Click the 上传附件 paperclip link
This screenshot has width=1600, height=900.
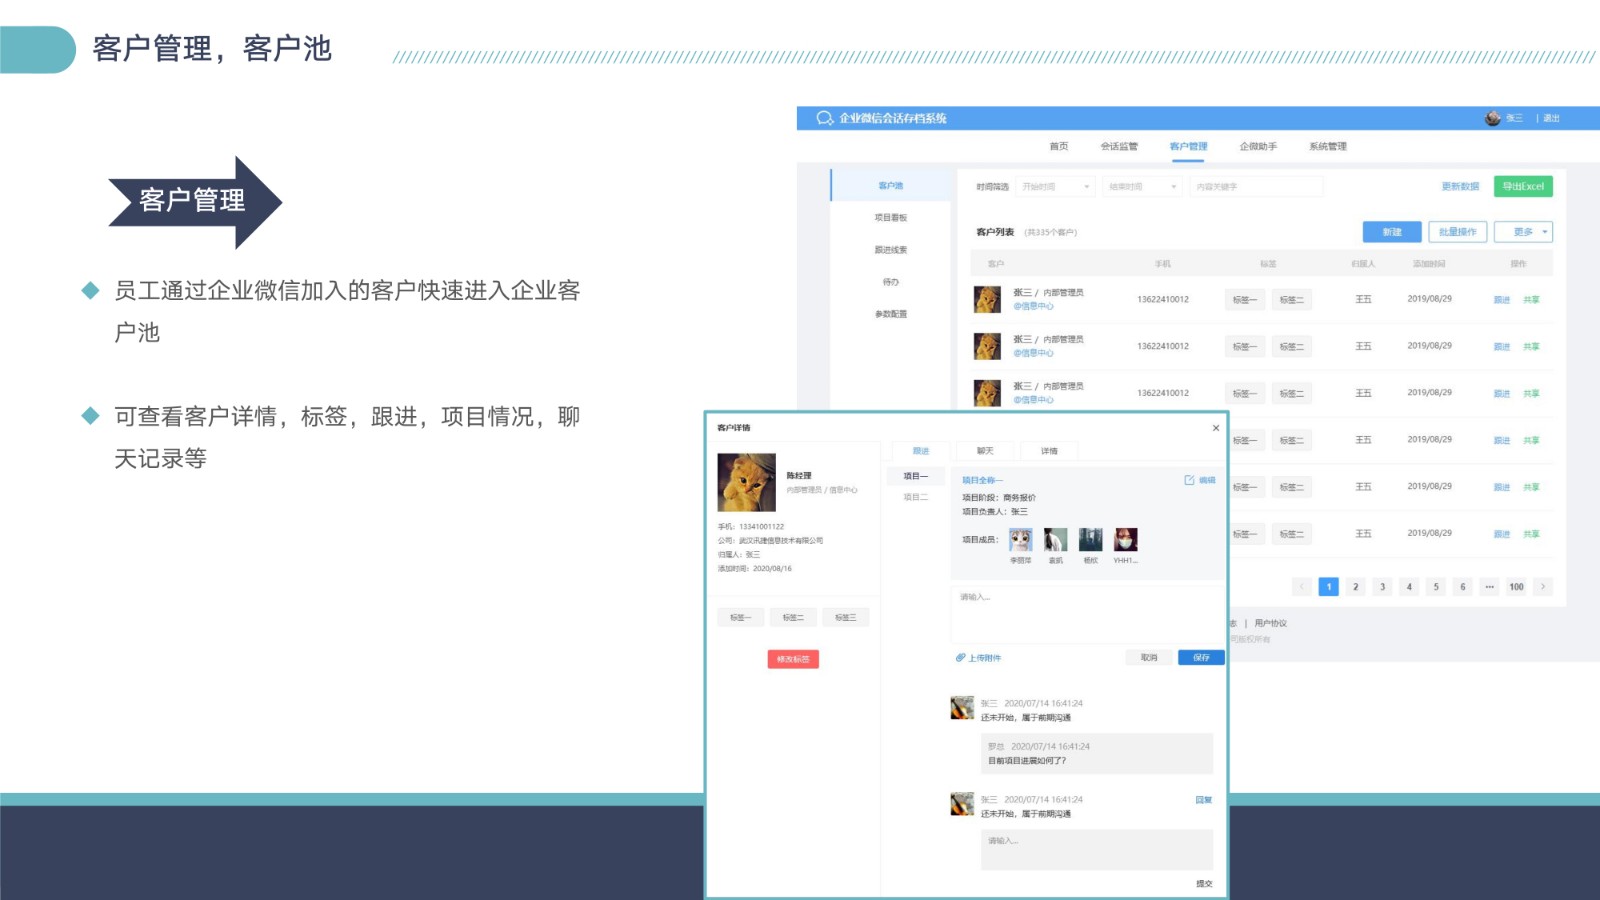(979, 658)
